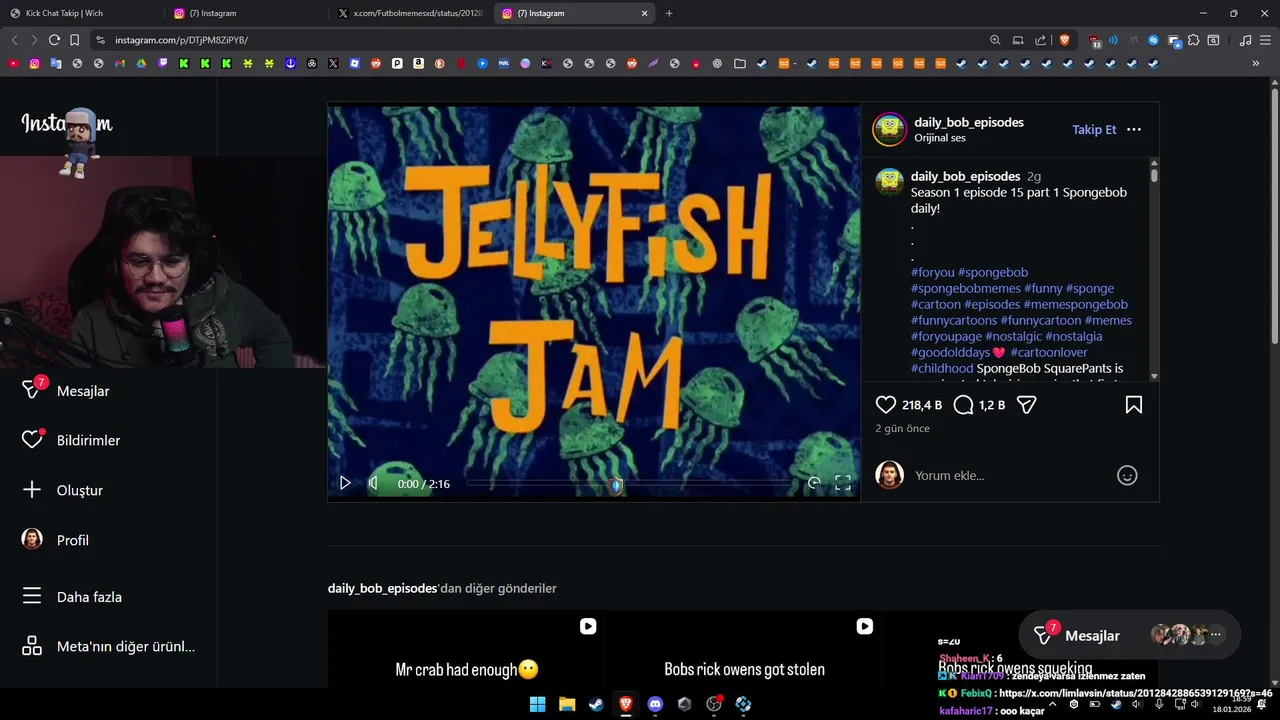
Task: Open the Instagram bookmark in bookmarks bar
Action: point(34,63)
